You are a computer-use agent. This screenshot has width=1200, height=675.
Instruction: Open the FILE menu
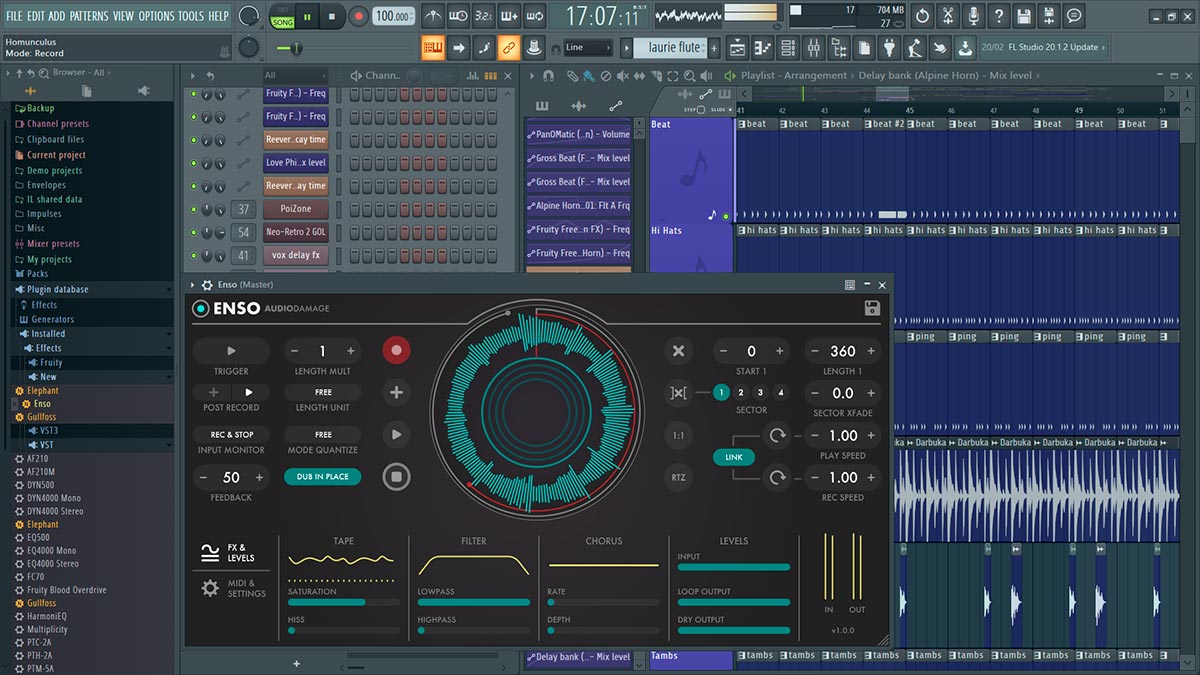coord(14,16)
